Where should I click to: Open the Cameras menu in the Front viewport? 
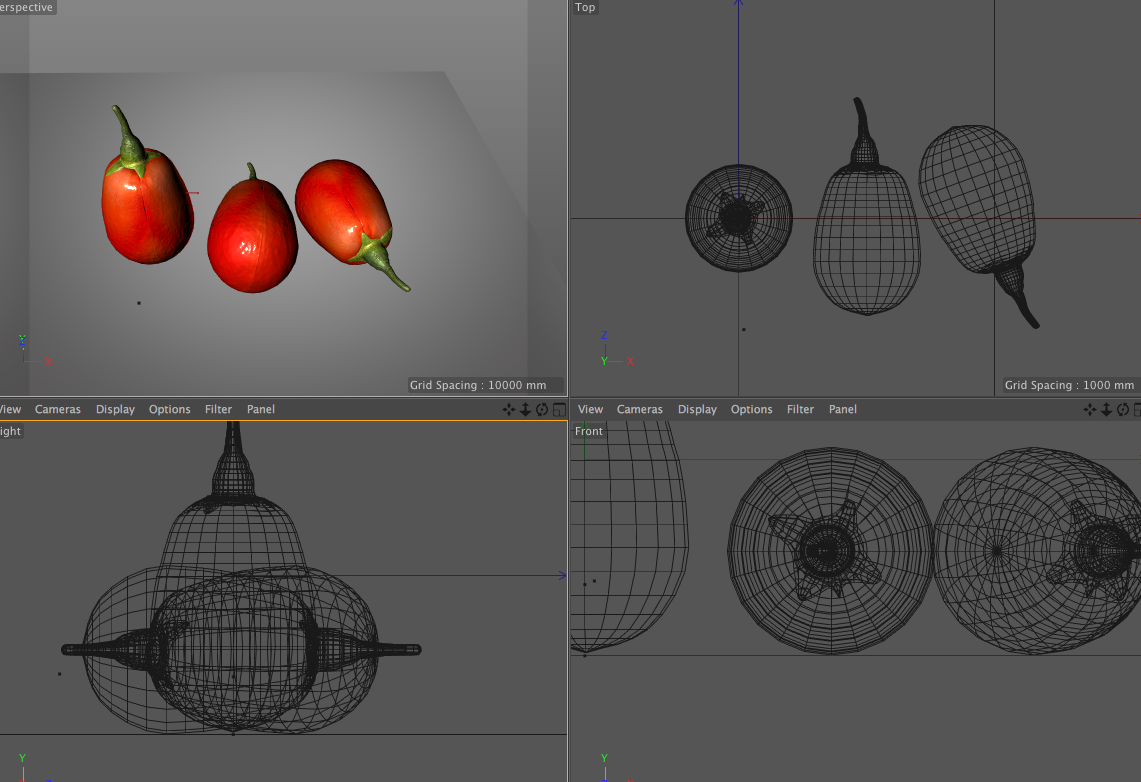tap(640, 409)
